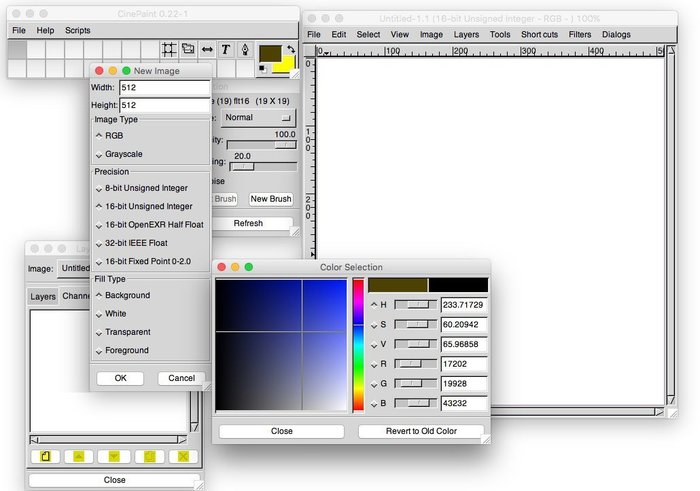Image resolution: width=700 pixels, height=491 pixels.
Task: Click Close button in Layers dialog
Action: (x=114, y=480)
